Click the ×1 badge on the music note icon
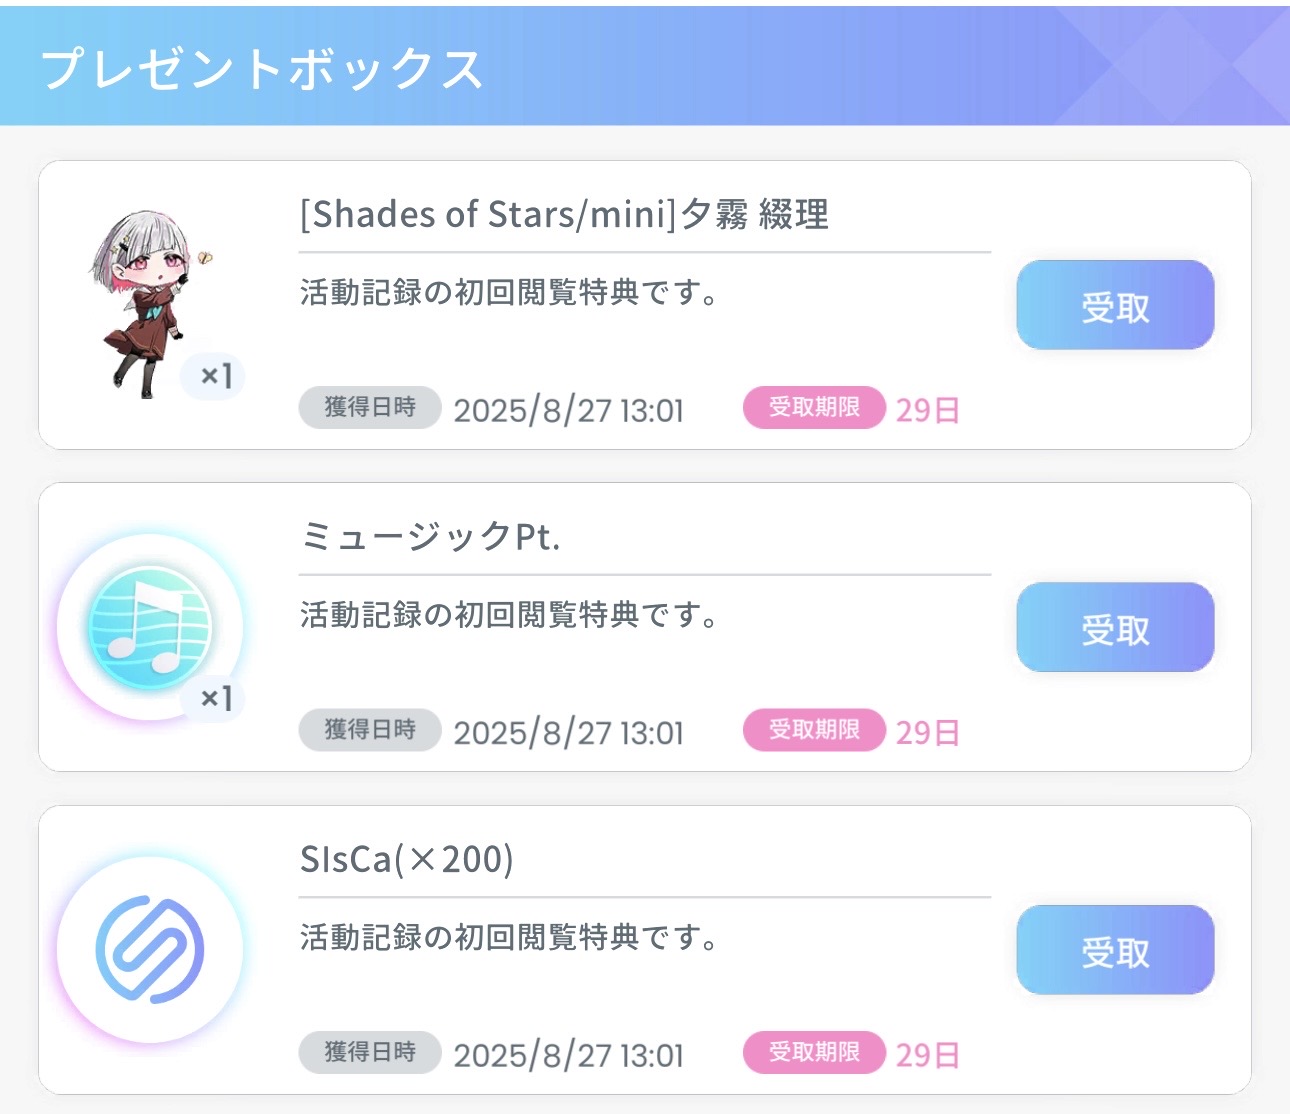 click(215, 698)
